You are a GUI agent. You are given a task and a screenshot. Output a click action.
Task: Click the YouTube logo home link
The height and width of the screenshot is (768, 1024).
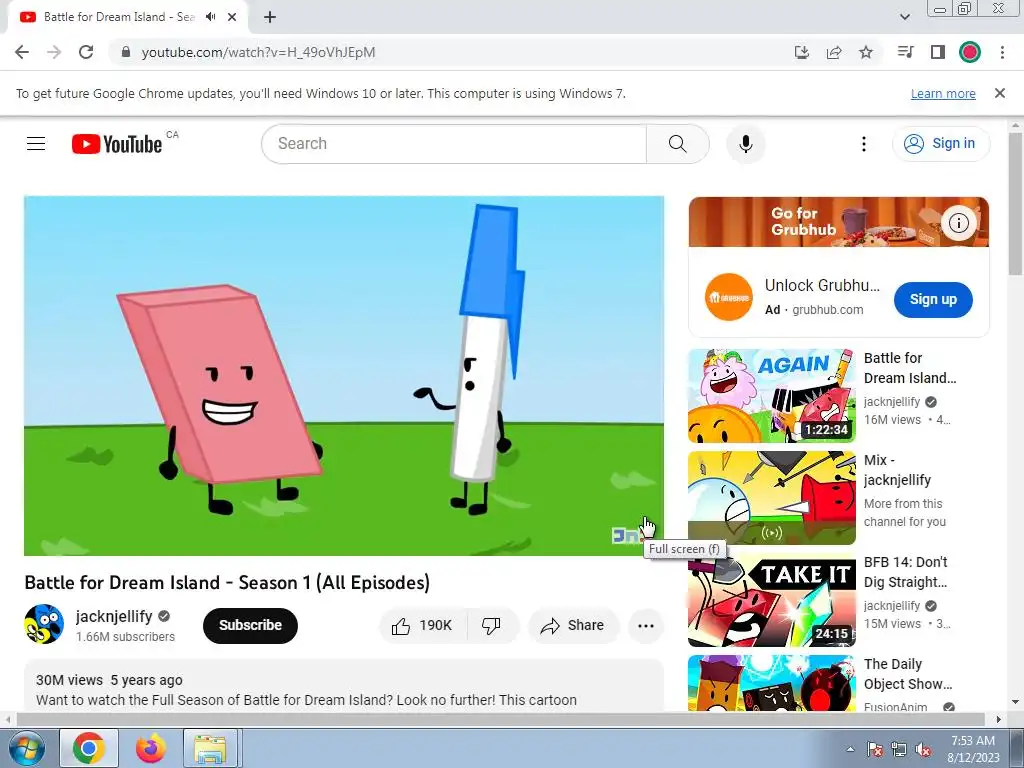(117, 144)
